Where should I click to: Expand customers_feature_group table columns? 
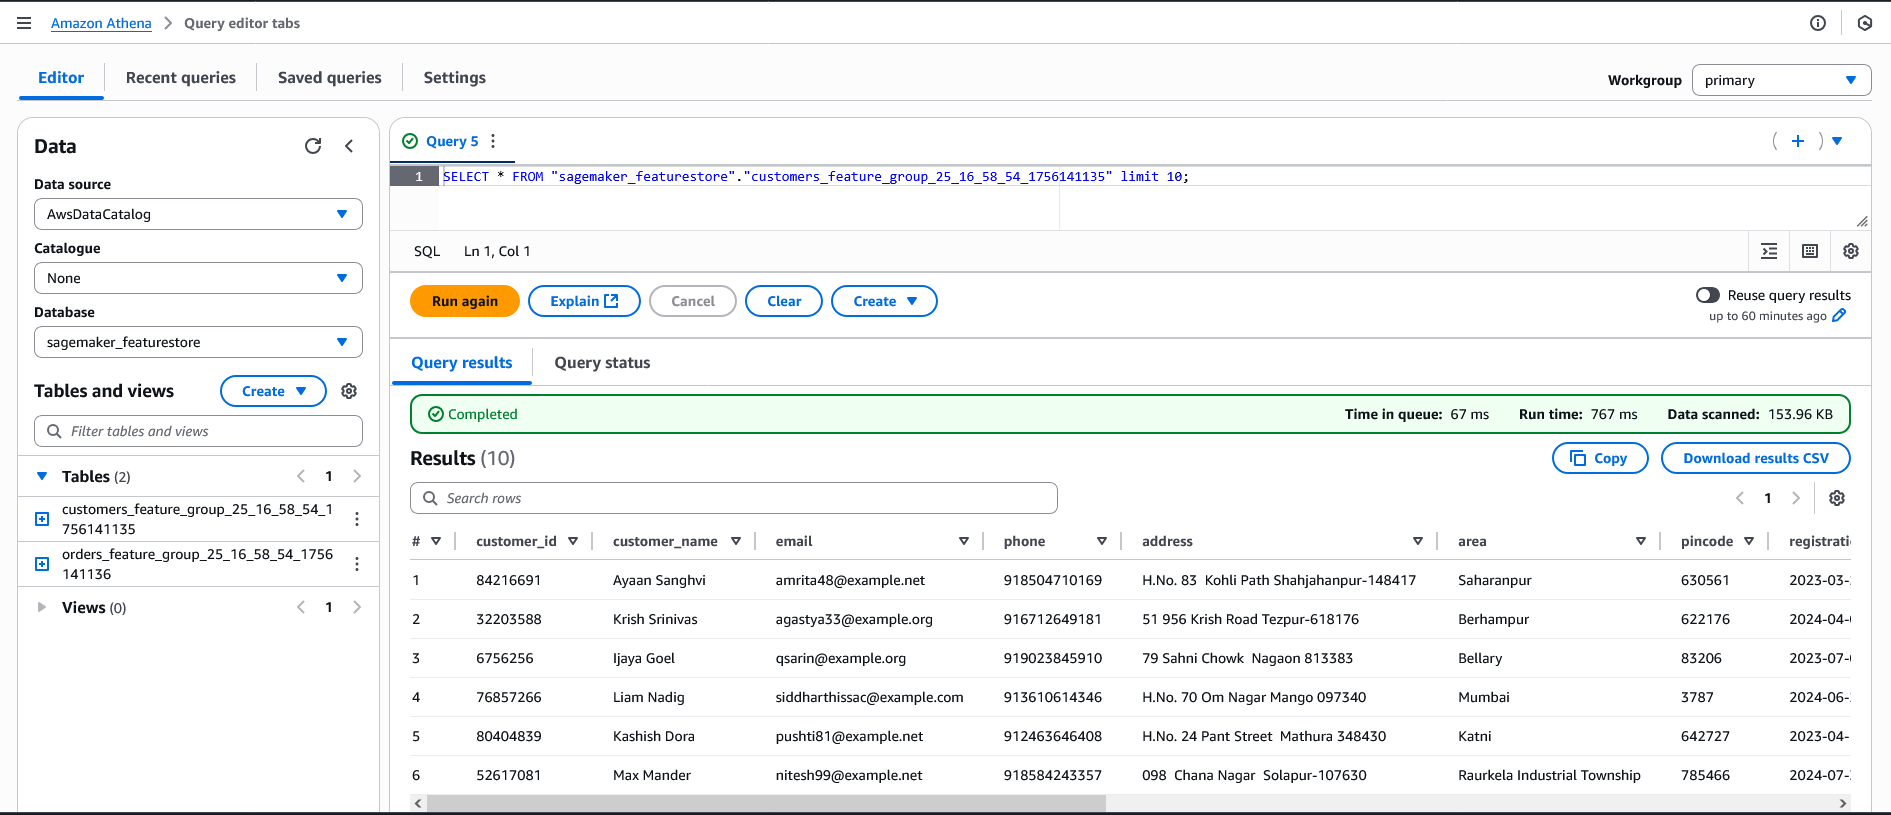(42, 519)
